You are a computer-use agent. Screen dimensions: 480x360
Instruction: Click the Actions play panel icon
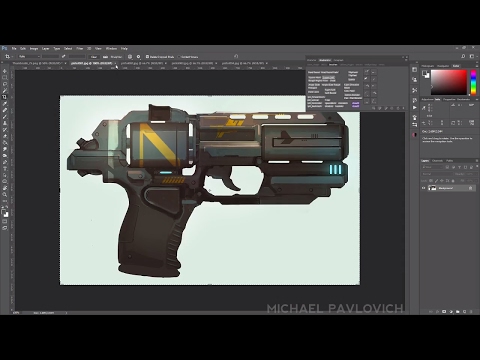click(x=415, y=108)
